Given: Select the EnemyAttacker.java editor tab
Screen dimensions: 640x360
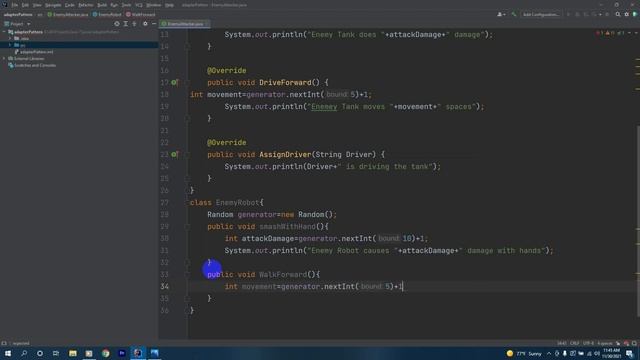Looking at the screenshot, I should [185, 24].
